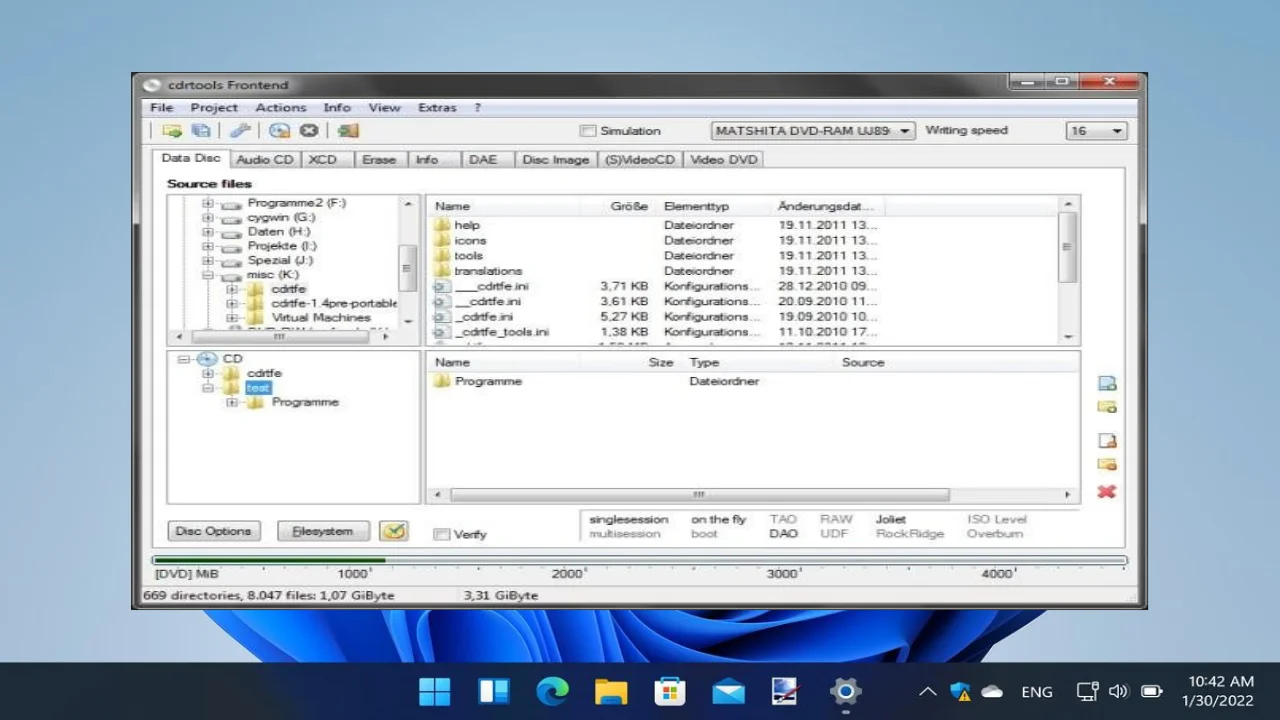Image resolution: width=1280 pixels, height=720 pixels.
Task: Show hidden system tray icons
Action: 928,691
